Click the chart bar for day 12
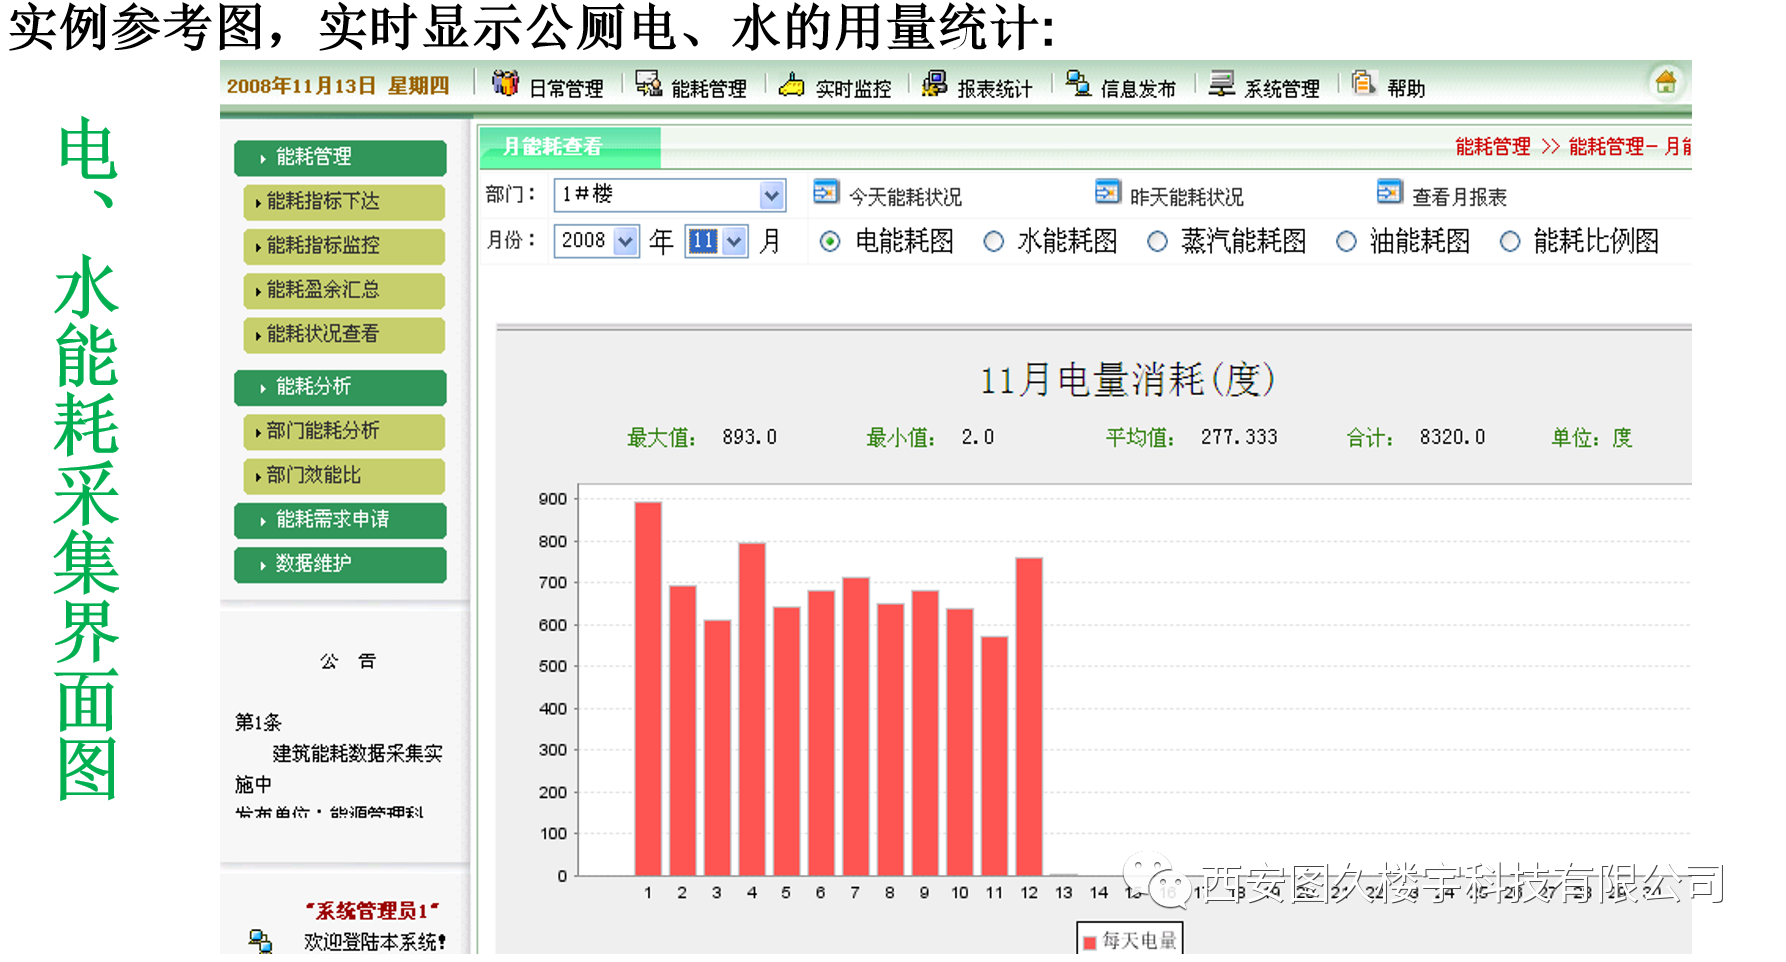 click(1029, 717)
